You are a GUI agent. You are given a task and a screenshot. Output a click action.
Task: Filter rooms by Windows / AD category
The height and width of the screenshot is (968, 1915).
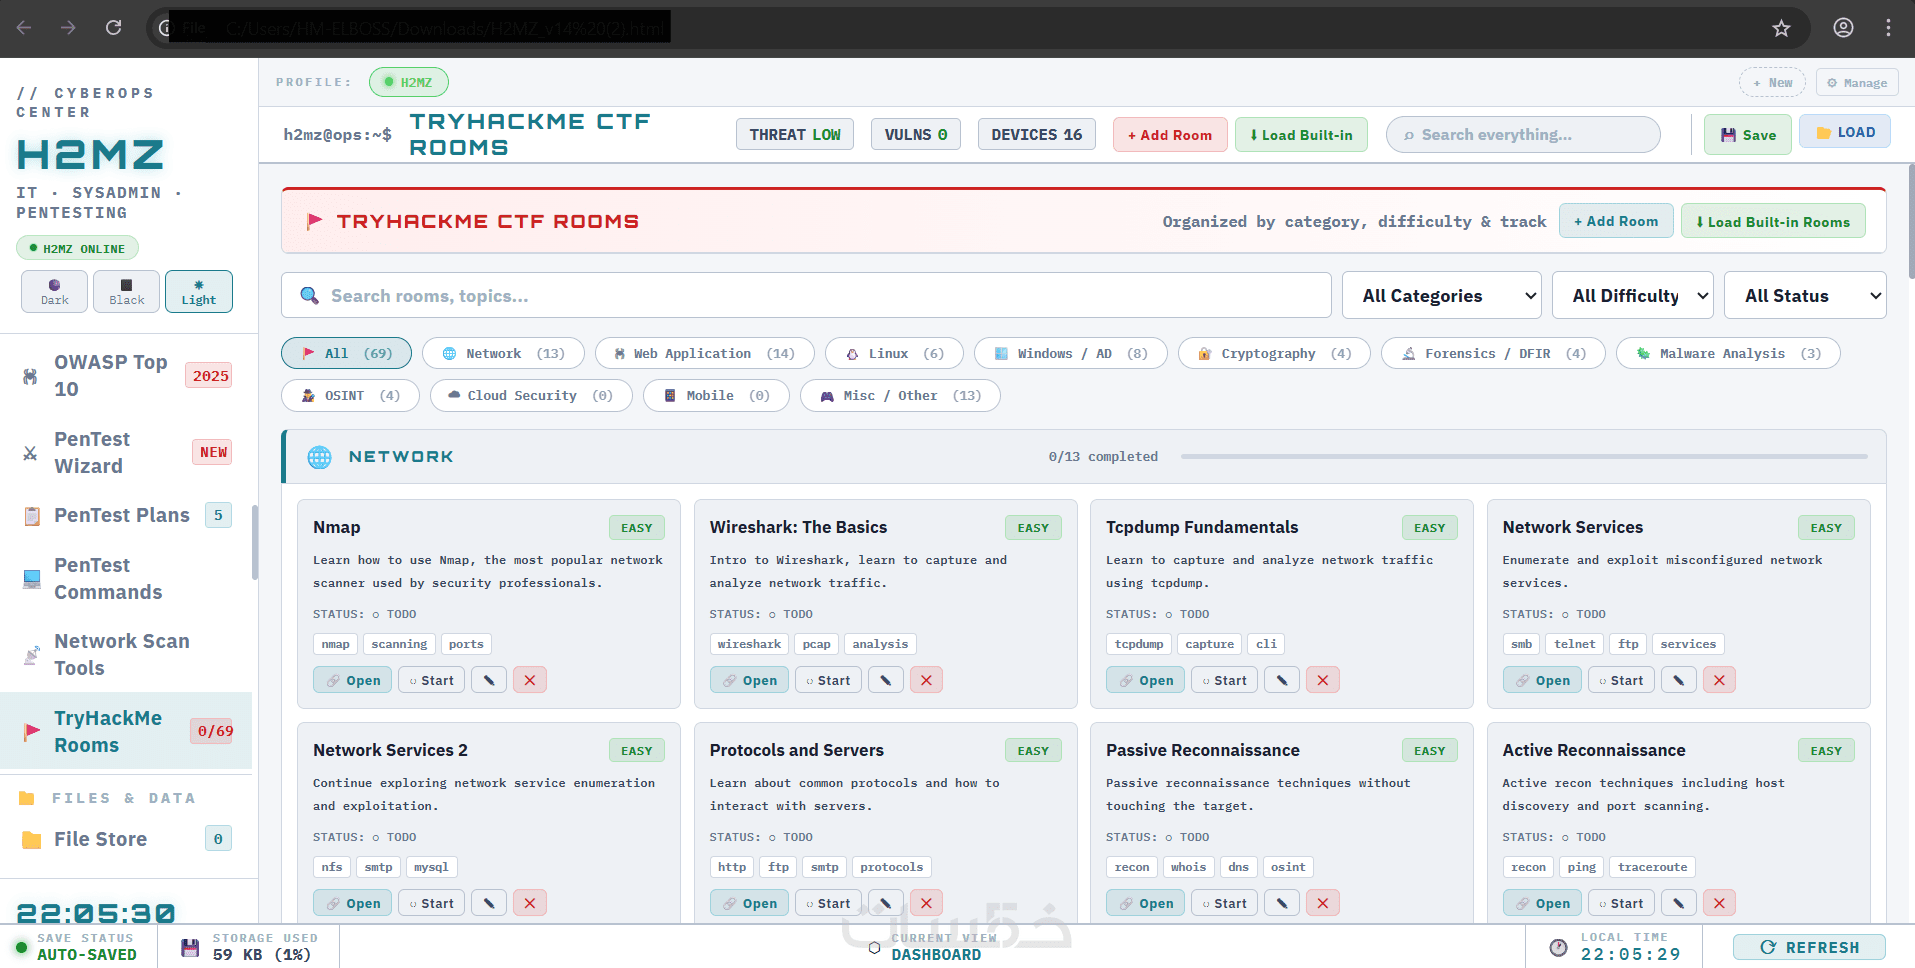click(1071, 353)
